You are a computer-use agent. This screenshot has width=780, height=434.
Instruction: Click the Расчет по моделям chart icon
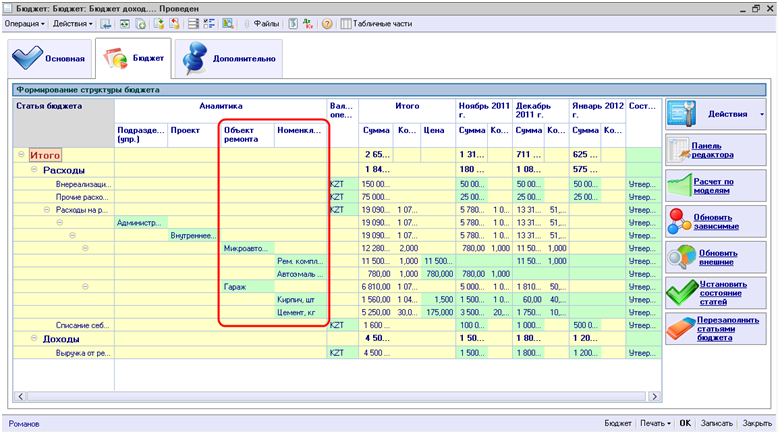point(679,184)
